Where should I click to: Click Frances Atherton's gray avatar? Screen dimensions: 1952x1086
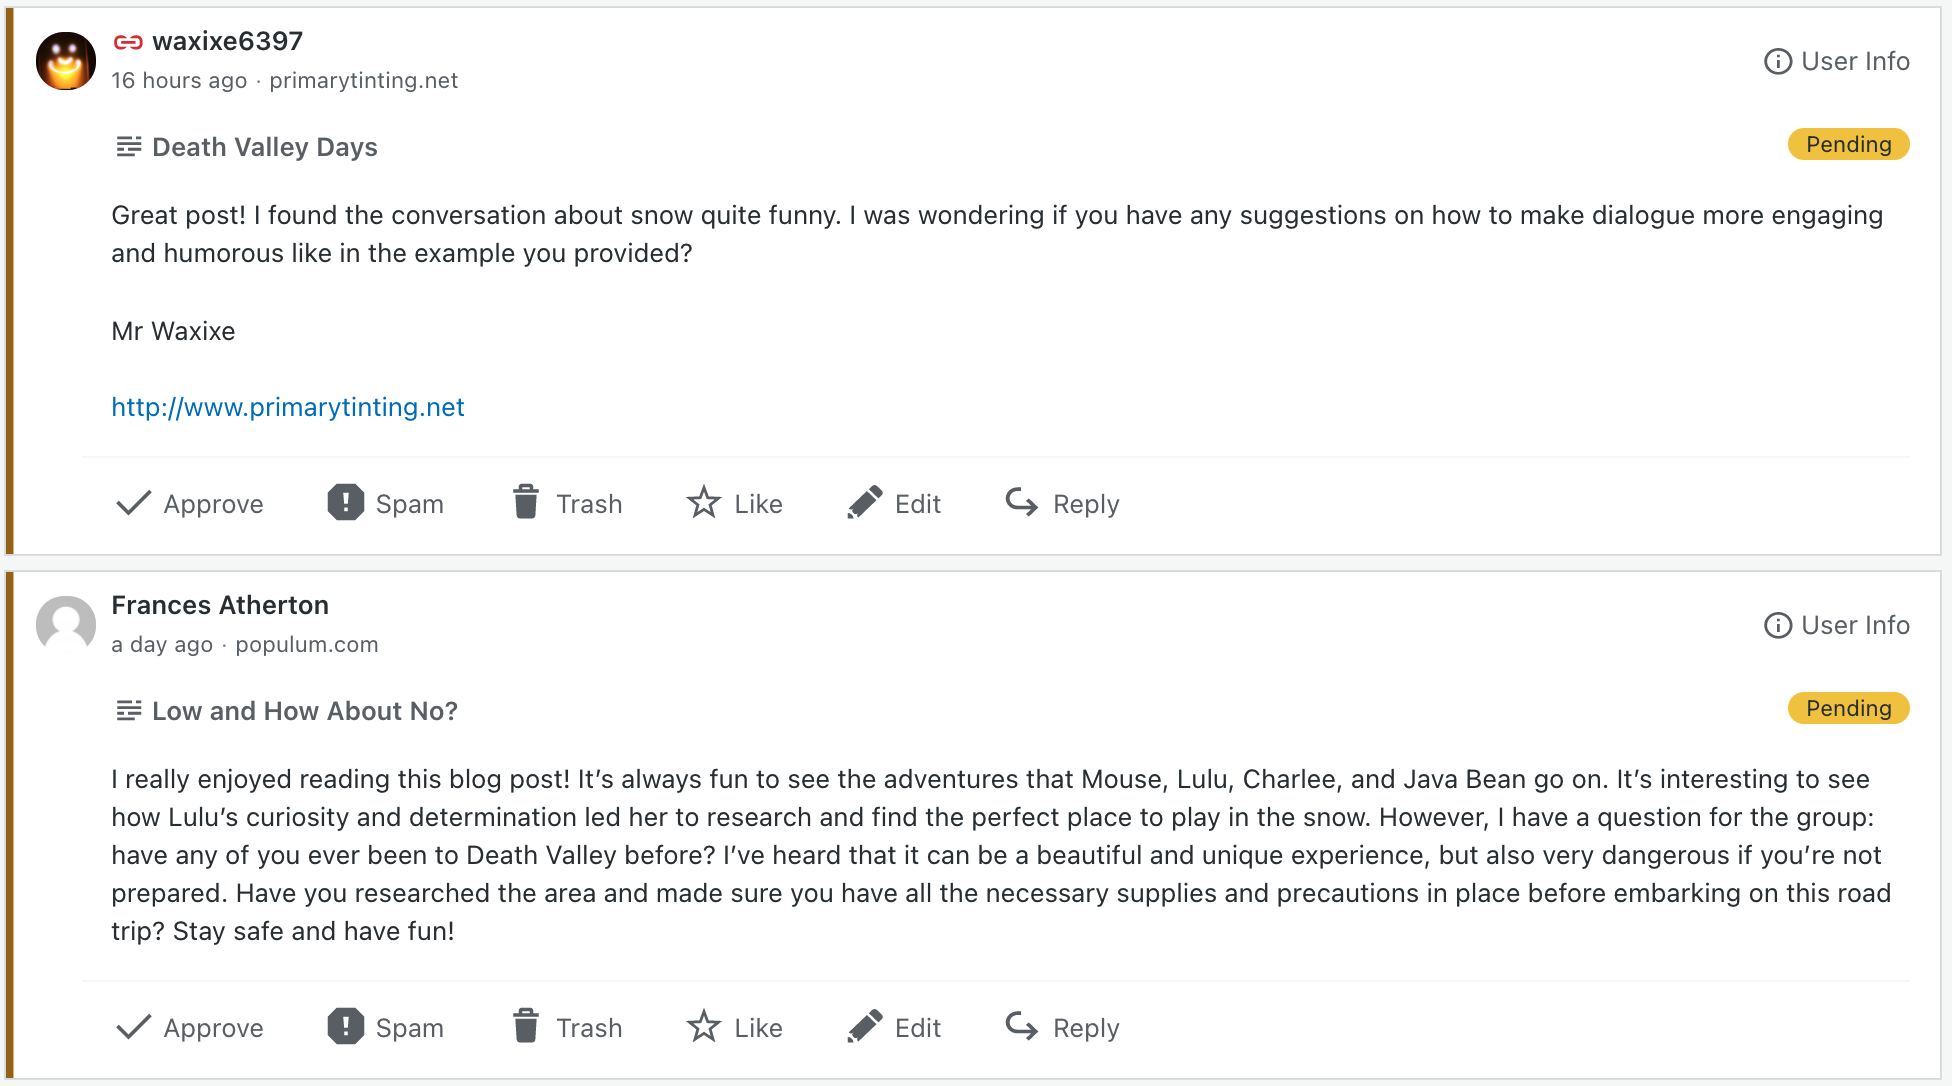pos(66,625)
